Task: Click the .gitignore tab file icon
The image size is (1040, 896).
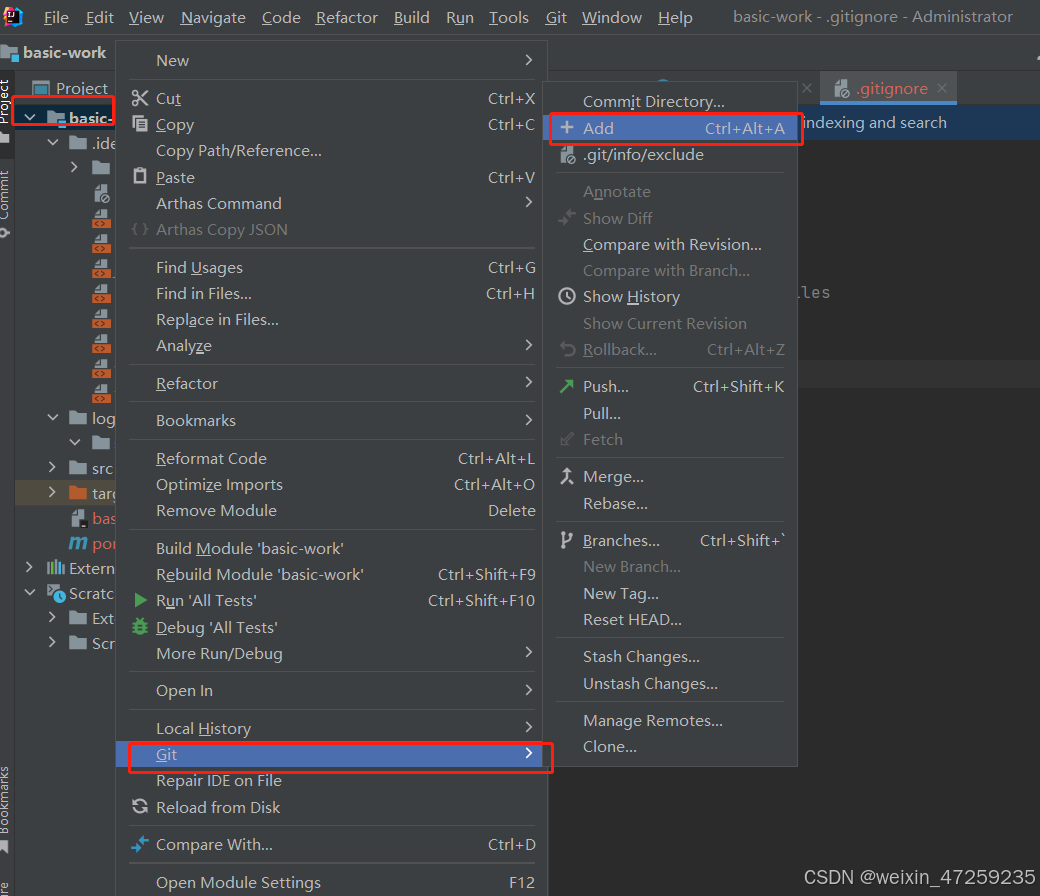Action: (x=842, y=89)
